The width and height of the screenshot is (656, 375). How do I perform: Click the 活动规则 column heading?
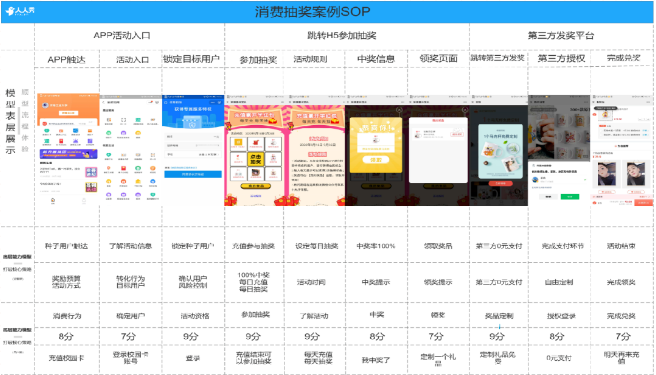310,59
